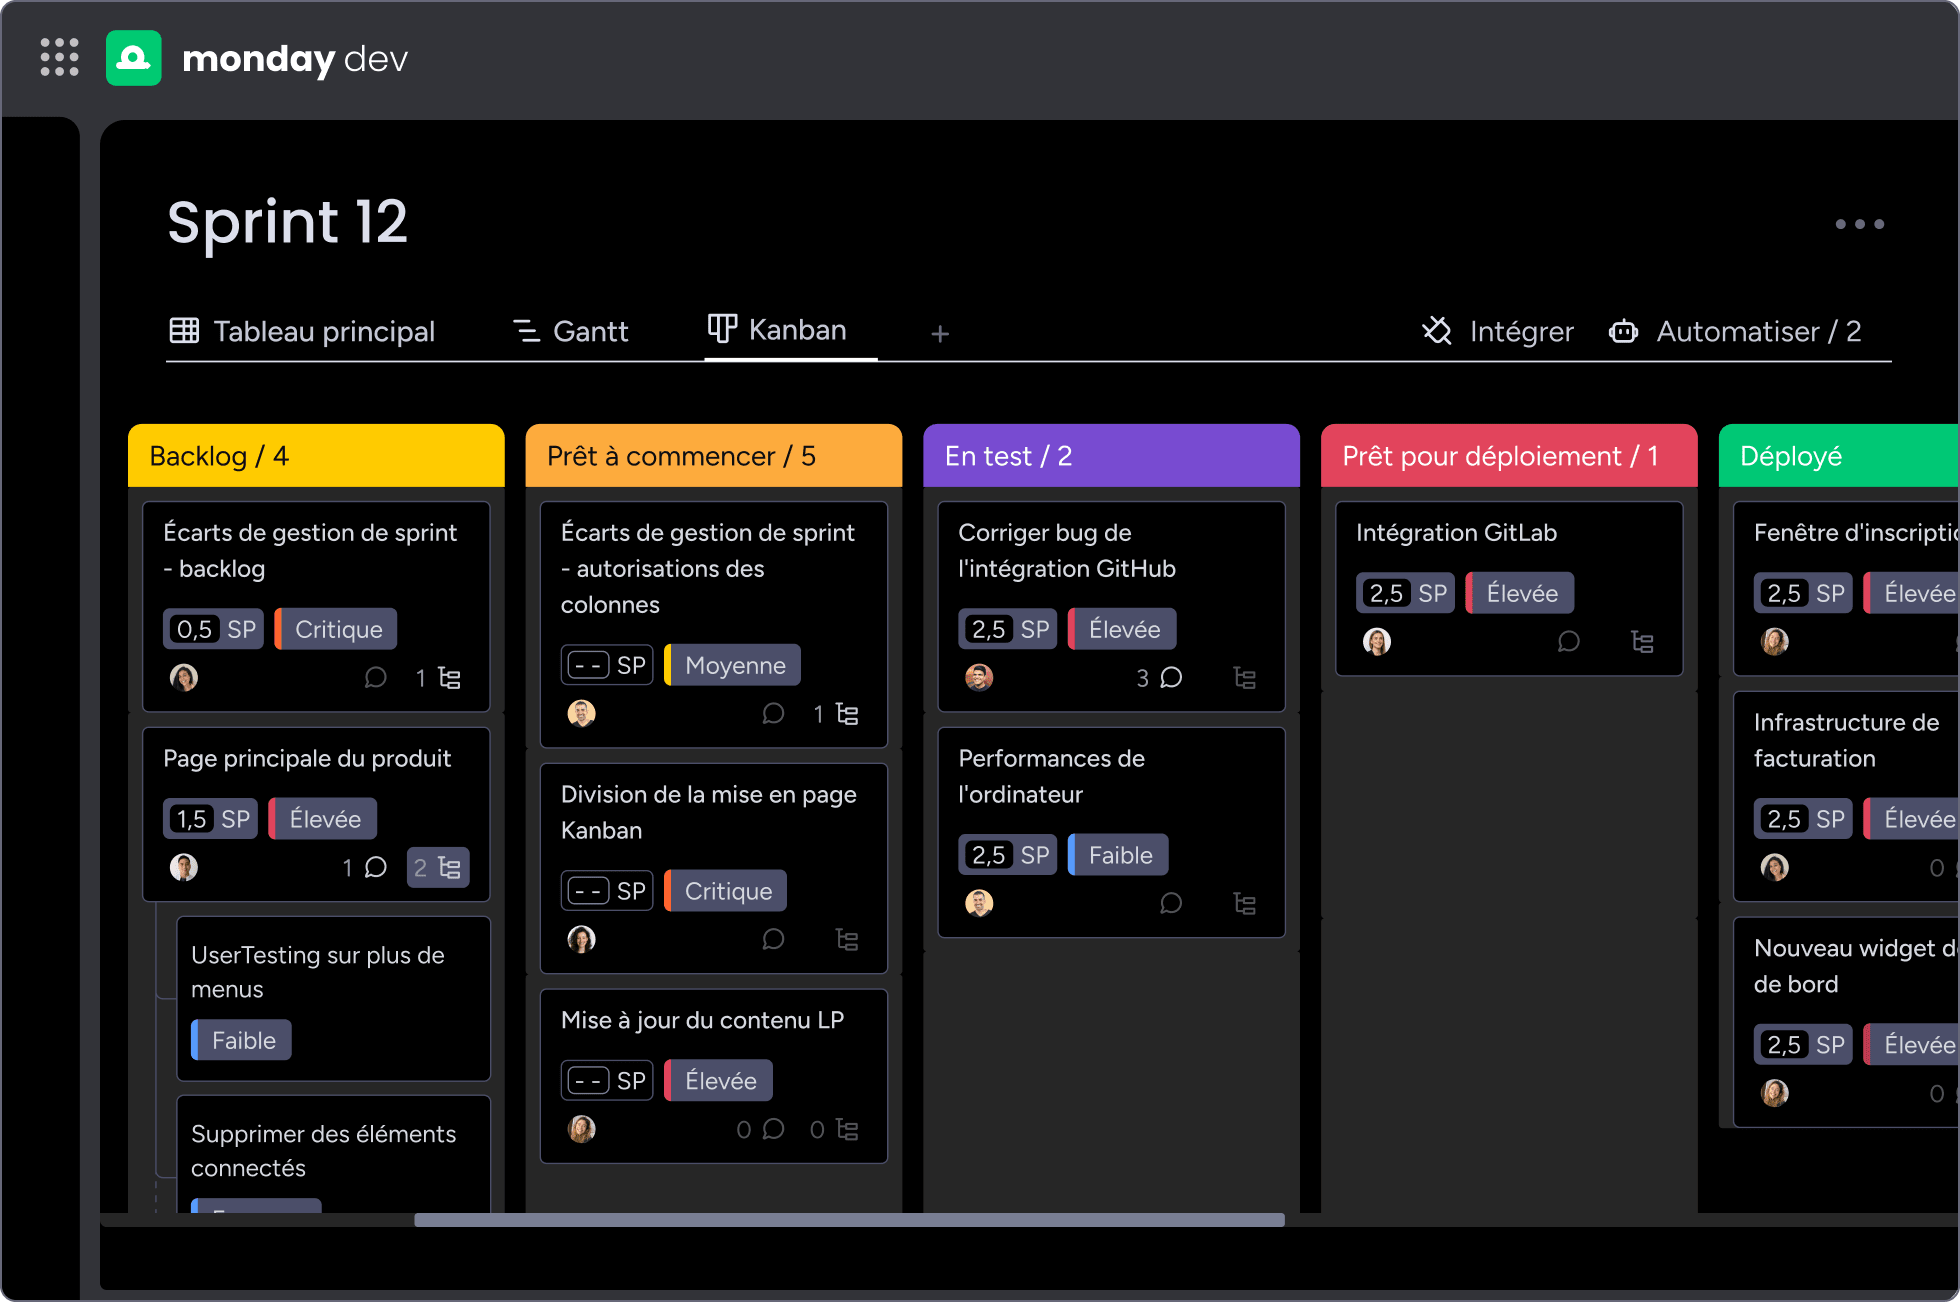1960x1302 pixels.
Task: Open subitems on Division de la mise card
Action: (847, 939)
